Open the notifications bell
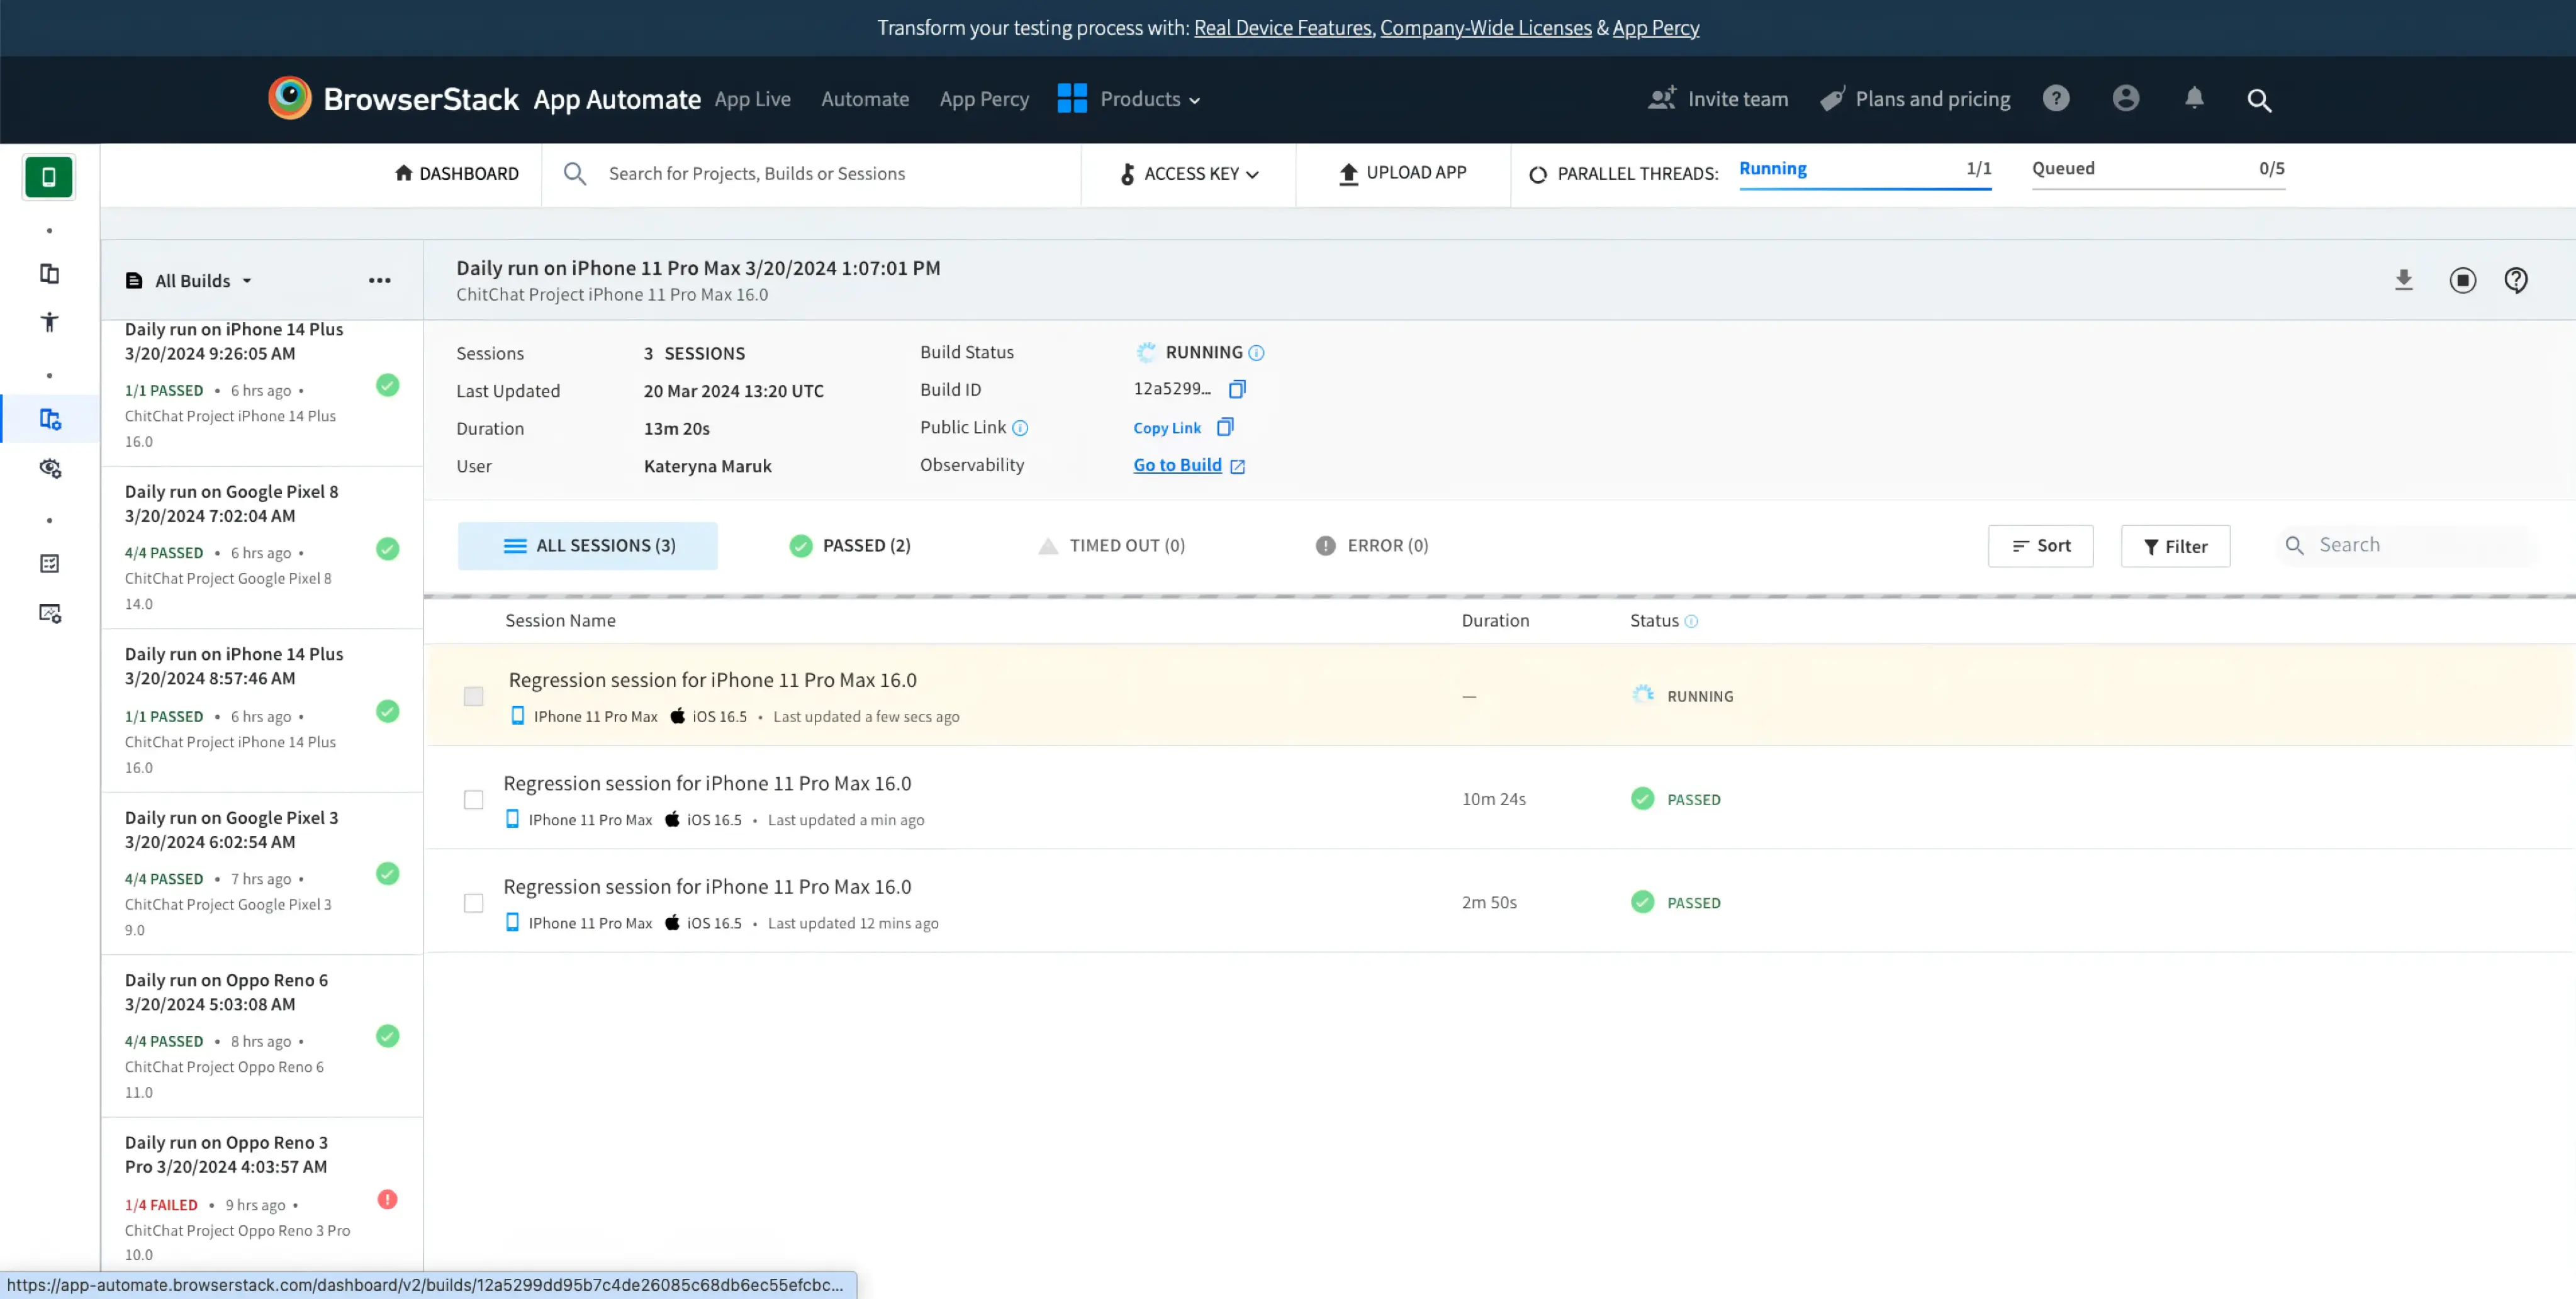 tap(2194, 98)
